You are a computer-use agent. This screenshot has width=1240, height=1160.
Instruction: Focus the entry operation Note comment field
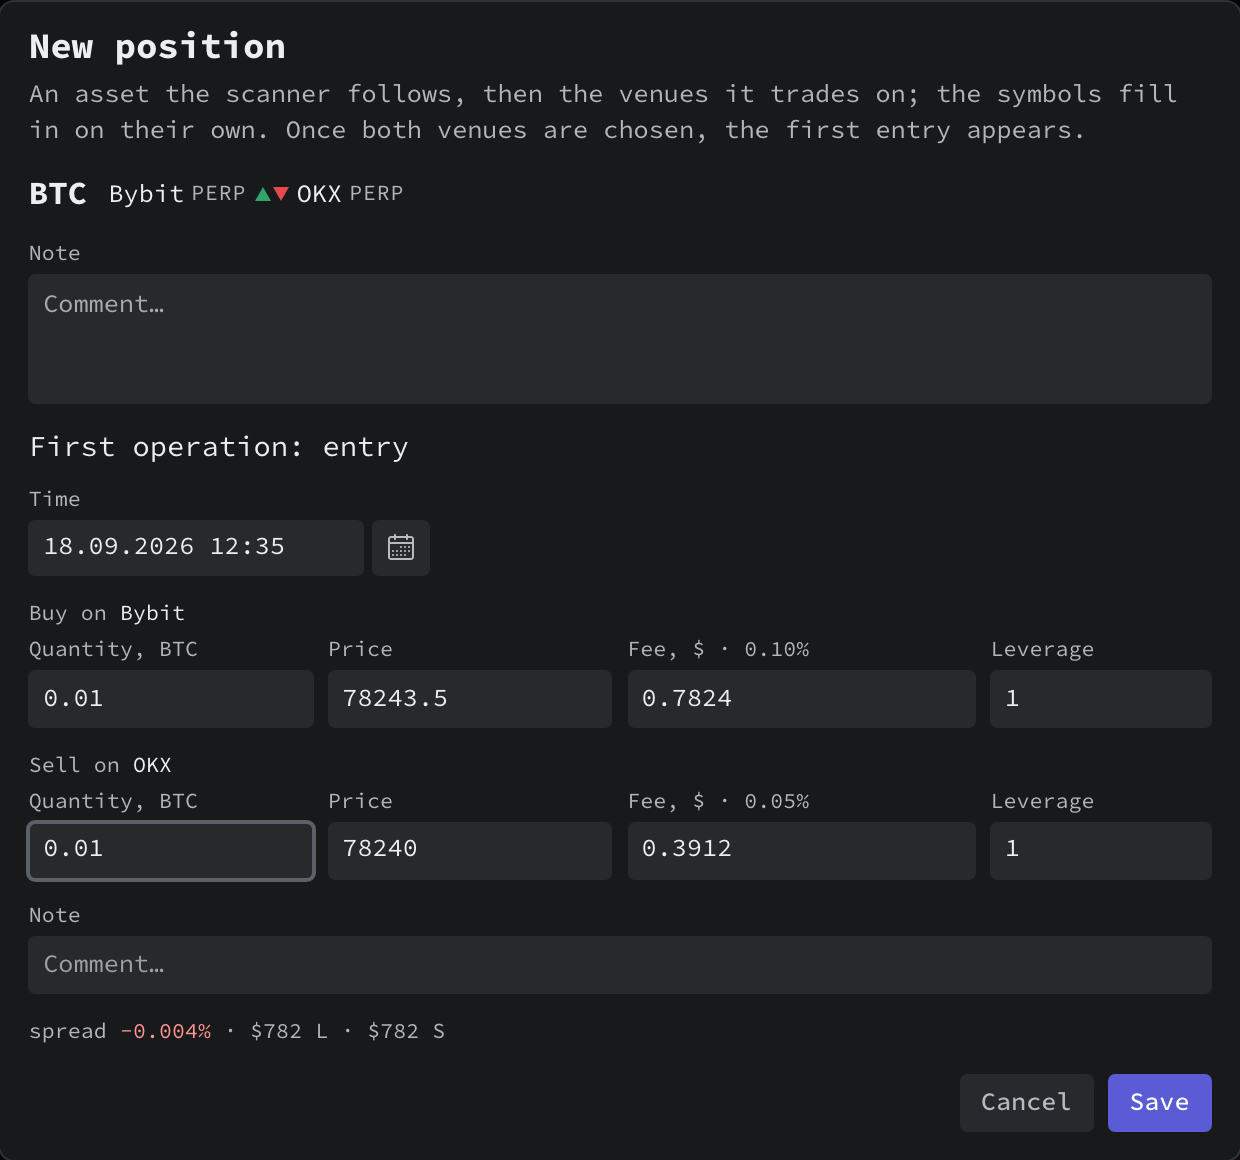[x=620, y=965]
